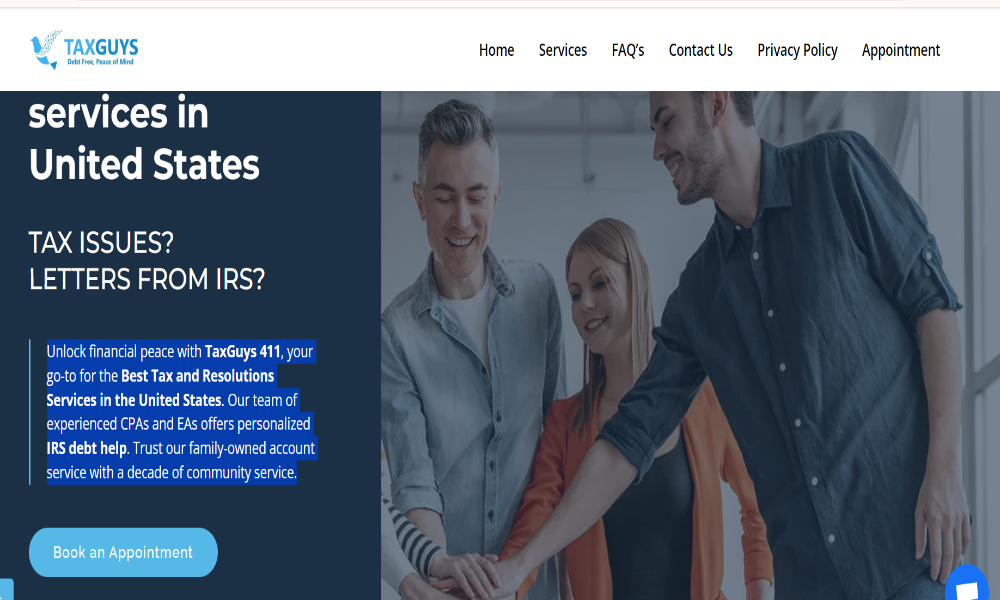Viewport: 1000px width, 600px height.
Task: Click Best Tax and Resolutions Services text
Action: [x=159, y=388]
